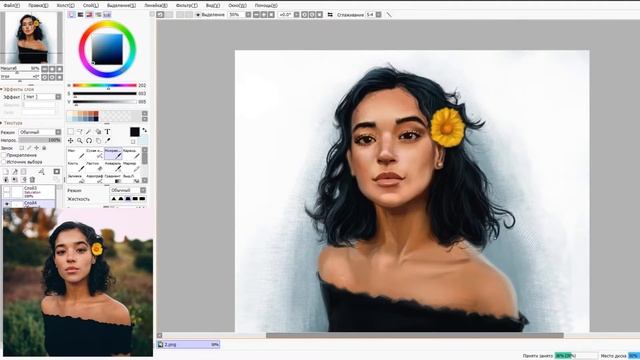
Task: Click the new layer icon
Action: [x=6, y=172]
